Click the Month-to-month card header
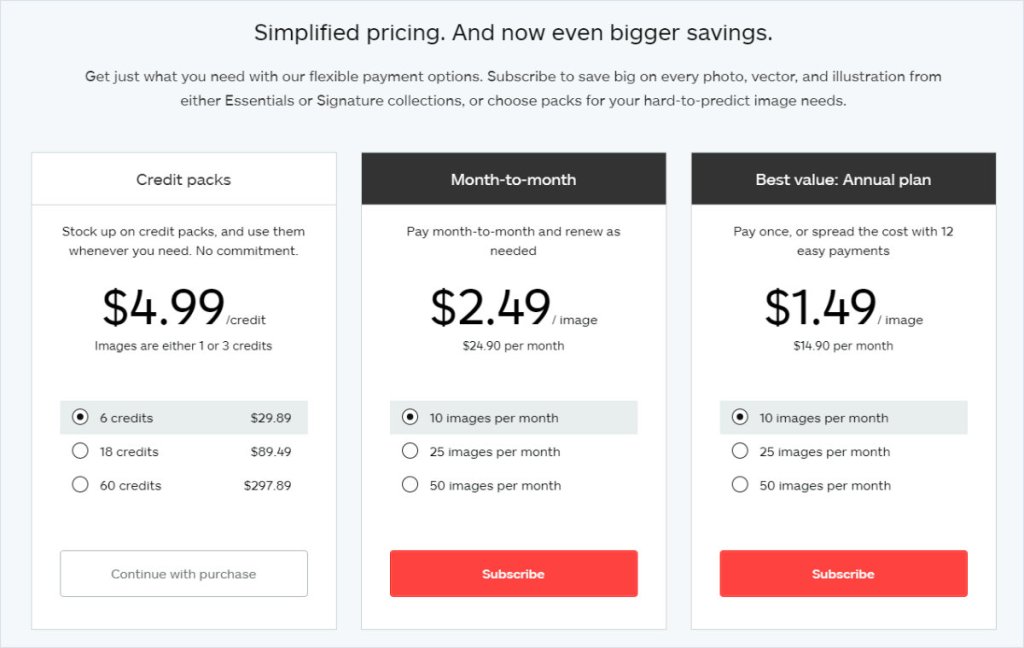The image size is (1024, 648). coord(513,180)
